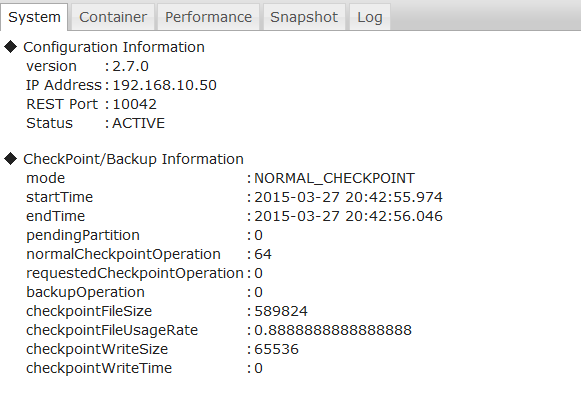This screenshot has height=413, width=581.
Task: Click the Configuration Information heading
Action: pyautogui.click(x=114, y=47)
